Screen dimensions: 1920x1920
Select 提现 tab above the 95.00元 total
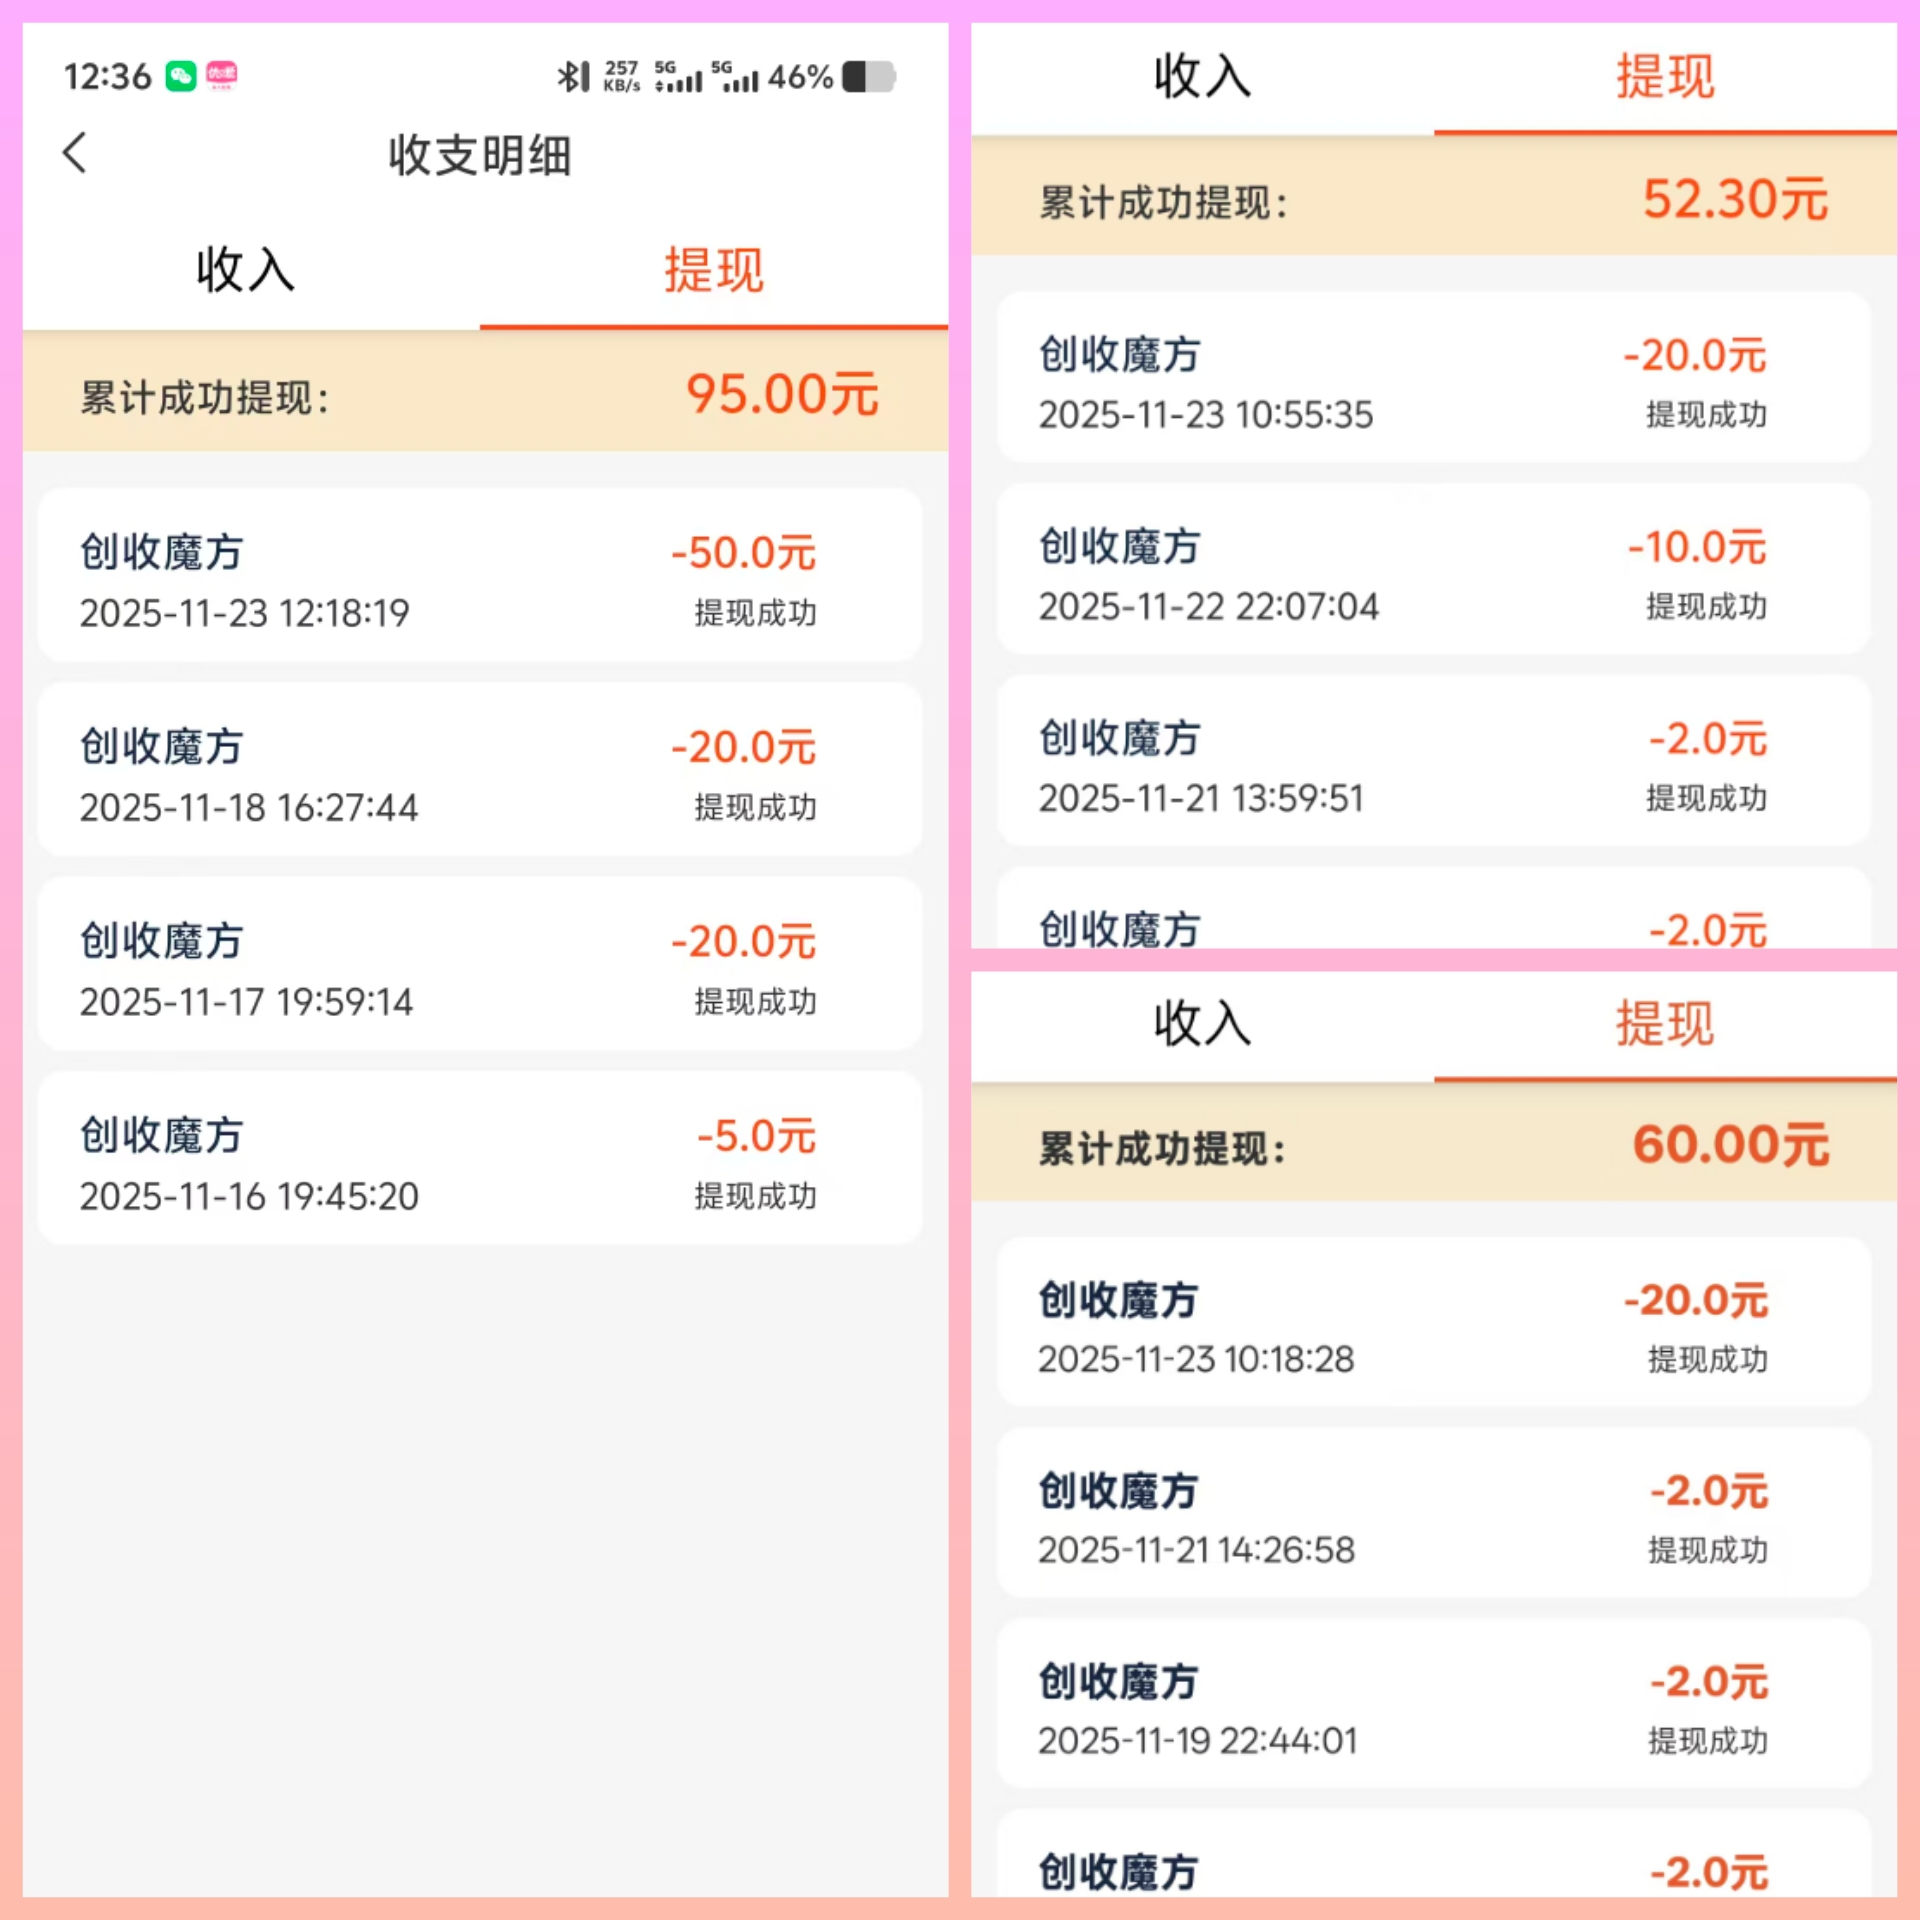pos(713,270)
